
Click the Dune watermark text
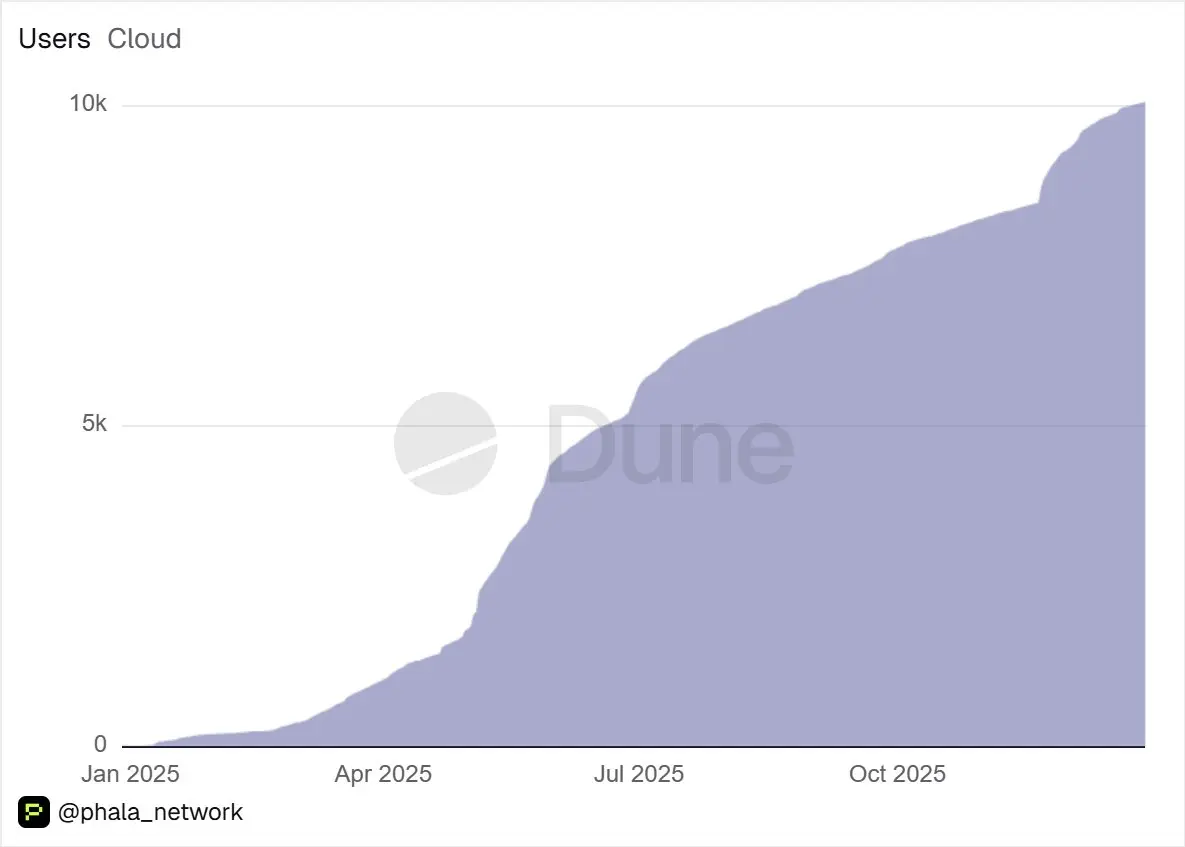670,444
